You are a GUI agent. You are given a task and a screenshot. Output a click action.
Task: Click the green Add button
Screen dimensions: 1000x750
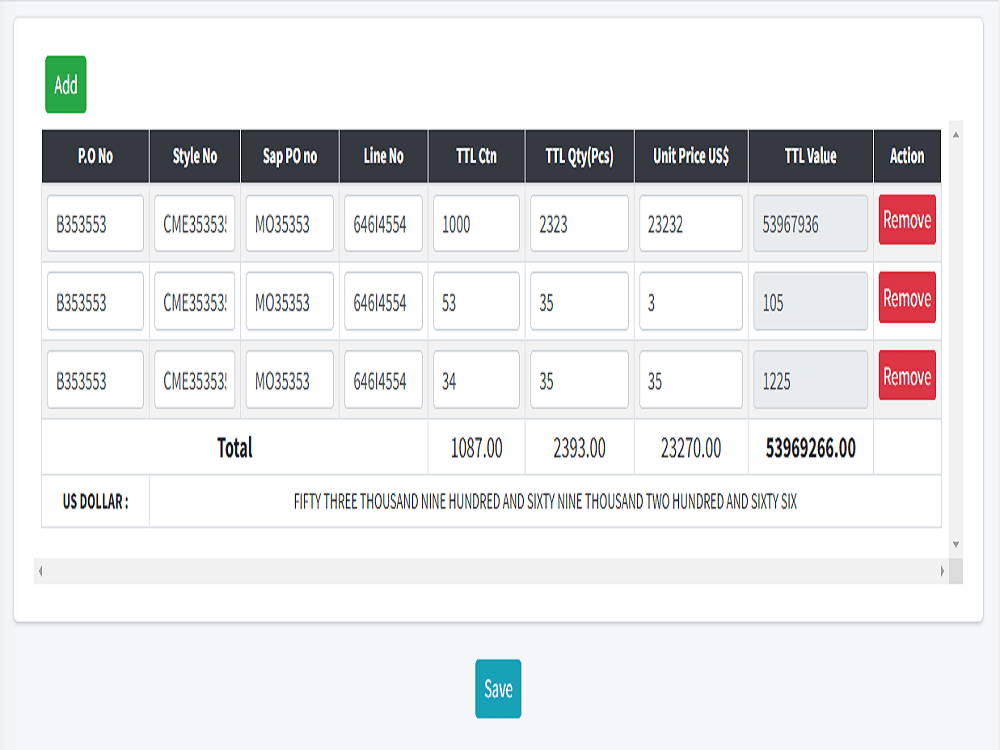coord(64,85)
